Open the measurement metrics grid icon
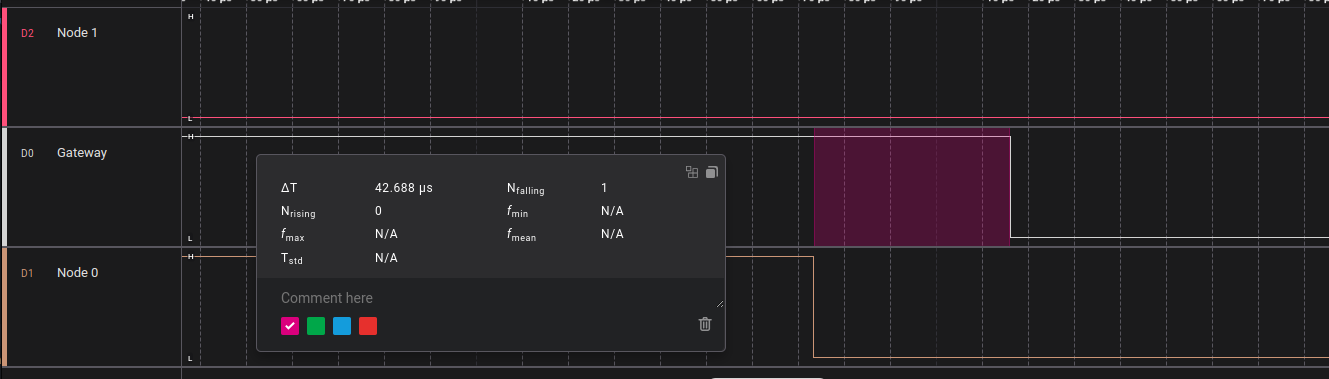Image resolution: width=1329 pixels, height=379 pixels. coord(691,172)
